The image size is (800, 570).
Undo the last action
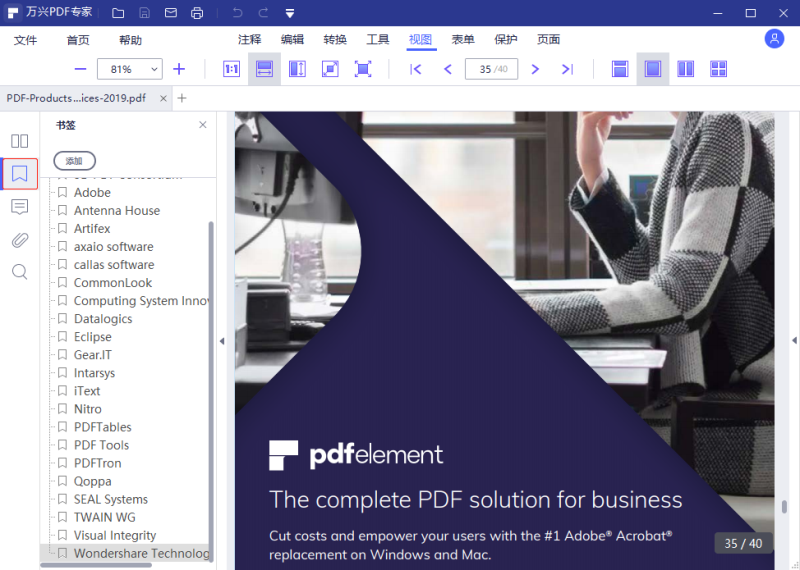click(x=237, y=13)
